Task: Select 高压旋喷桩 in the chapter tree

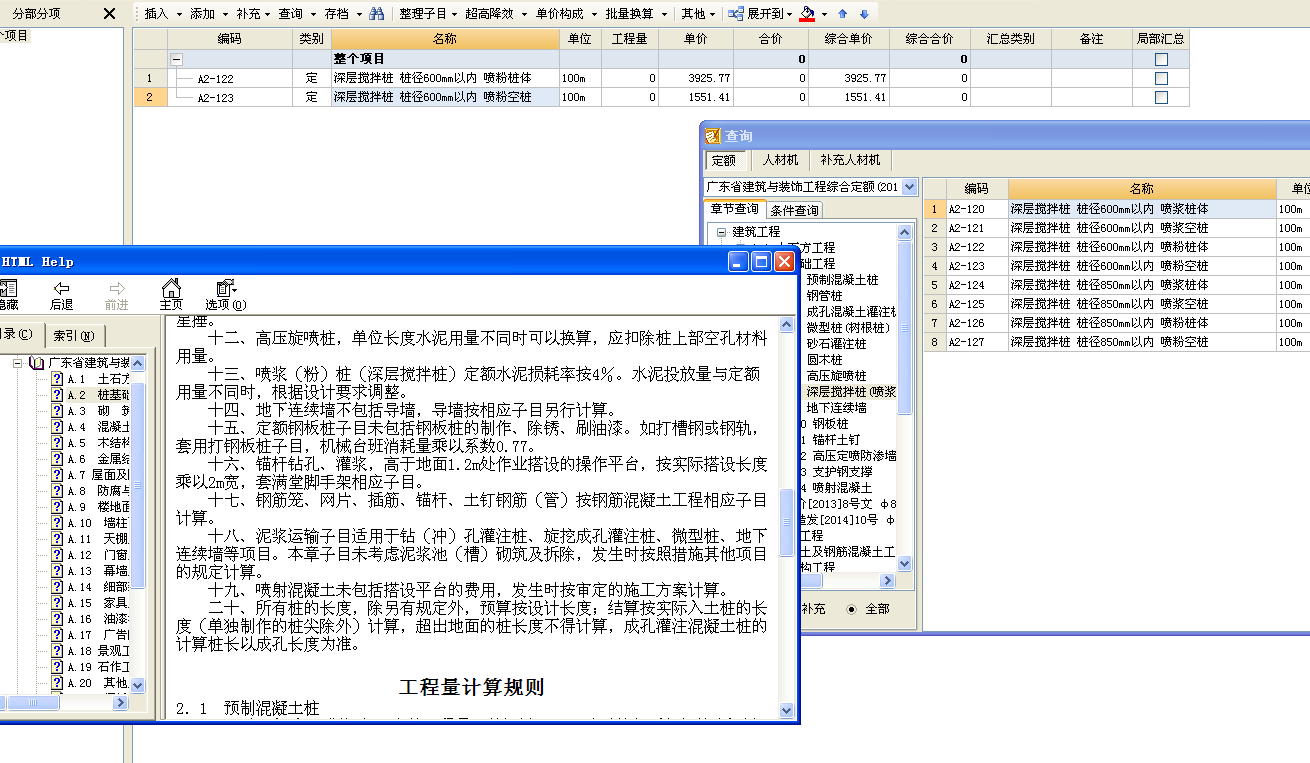Action: (838, 375)
